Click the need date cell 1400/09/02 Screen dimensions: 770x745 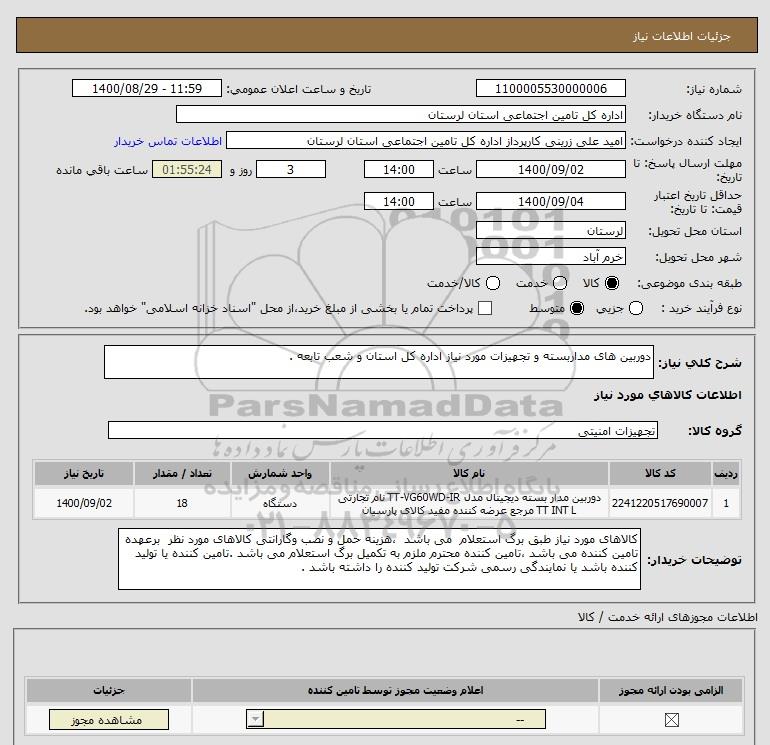[83, 503]
